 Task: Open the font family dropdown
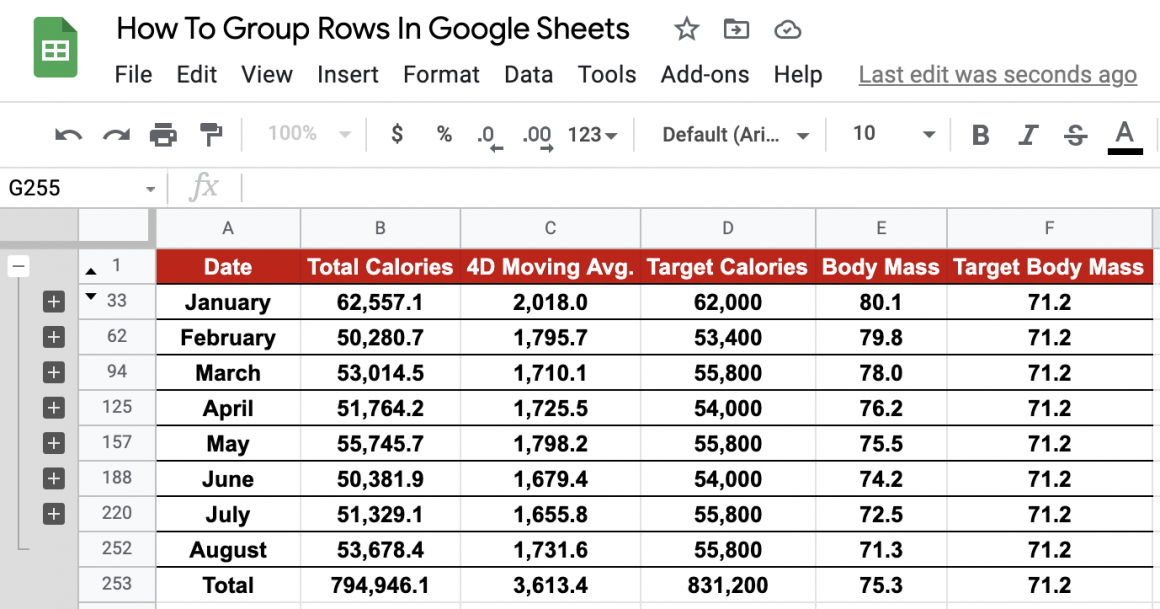[735, 135]
